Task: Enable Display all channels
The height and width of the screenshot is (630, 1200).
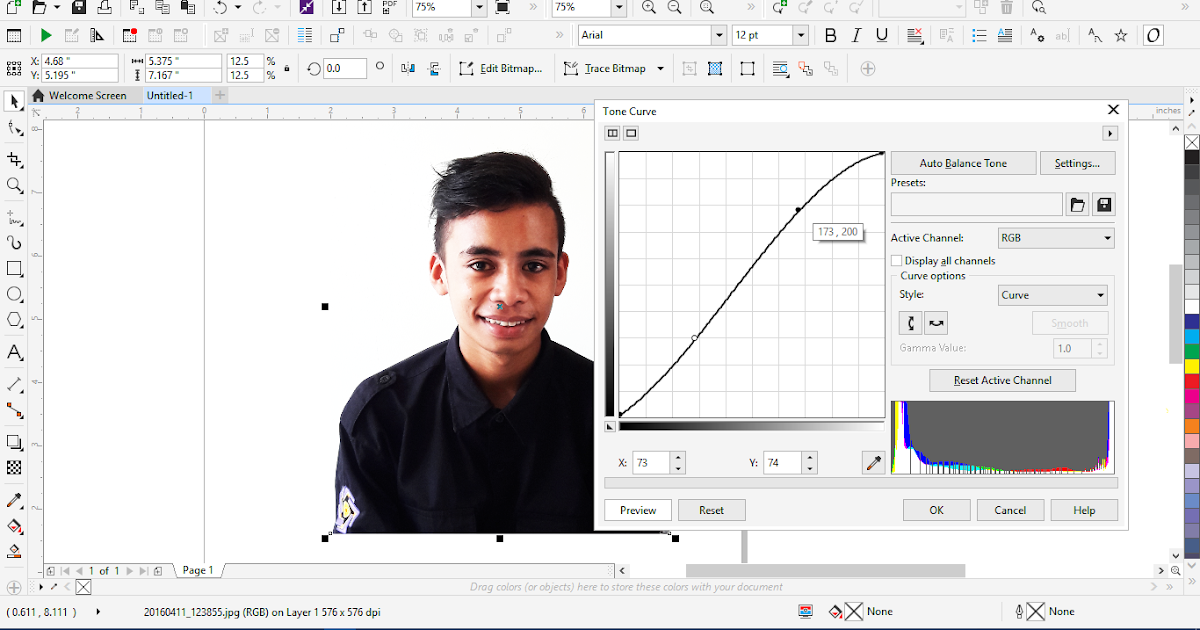Action: (x=897, y=260)
